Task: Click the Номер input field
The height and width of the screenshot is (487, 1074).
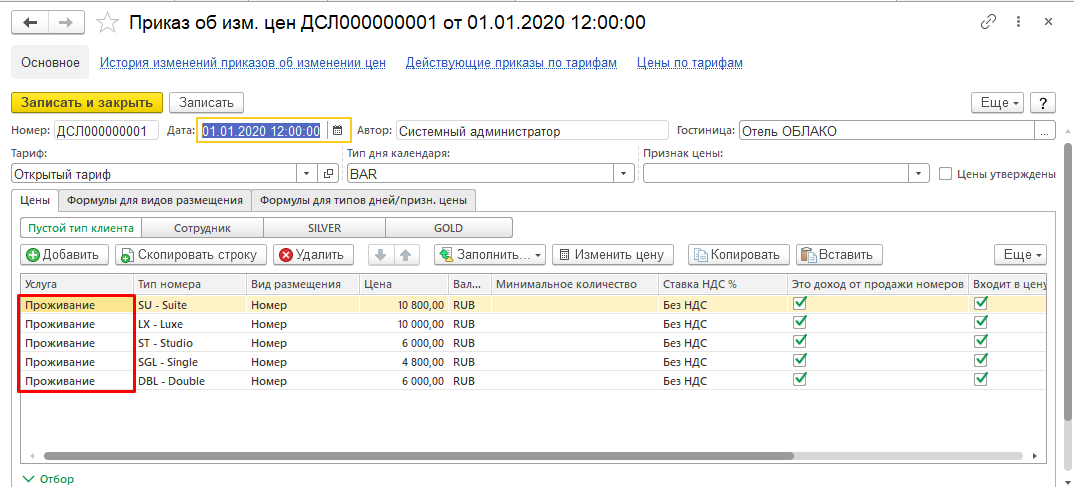Action: (106, 131)
